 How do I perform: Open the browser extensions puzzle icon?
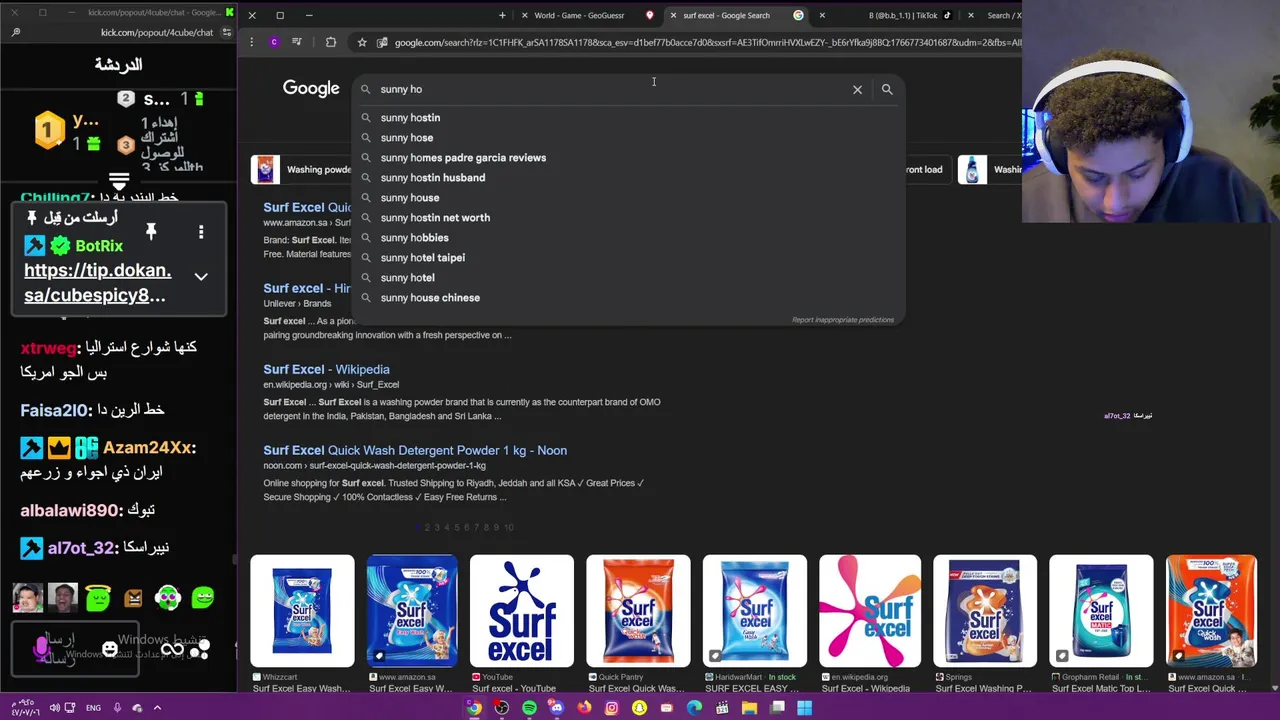331,42
